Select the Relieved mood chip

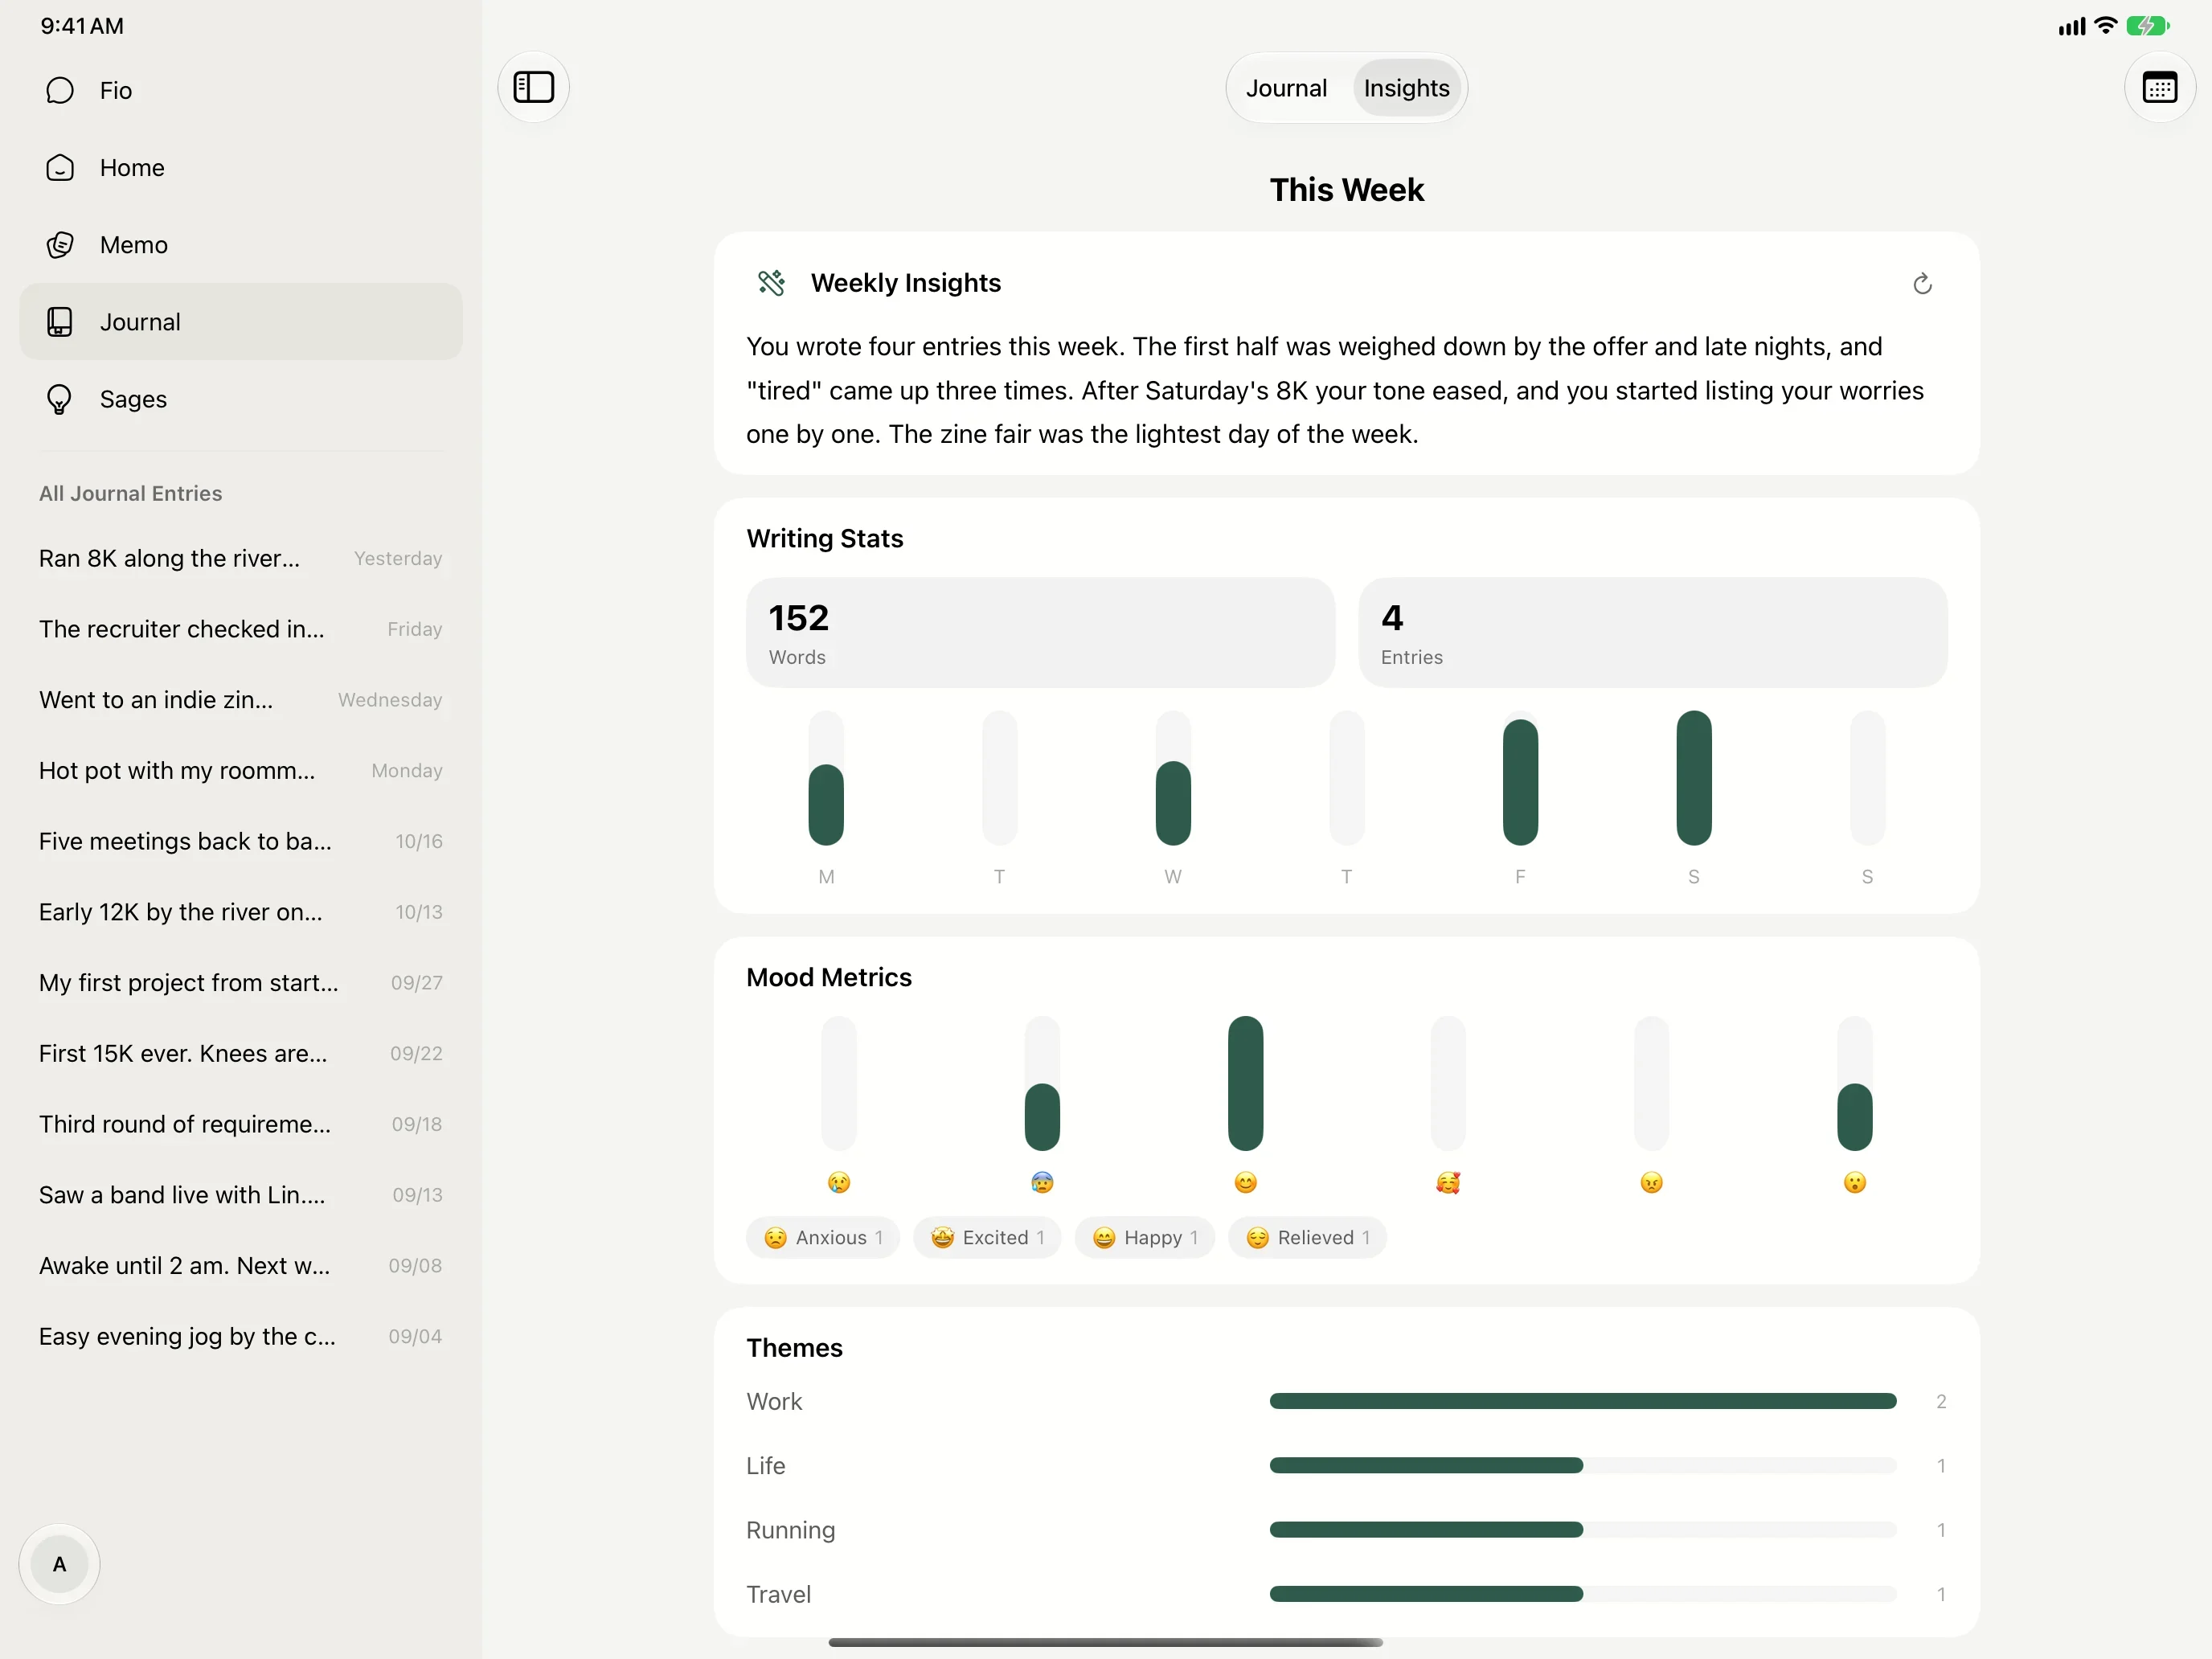pos(1307,1238)
